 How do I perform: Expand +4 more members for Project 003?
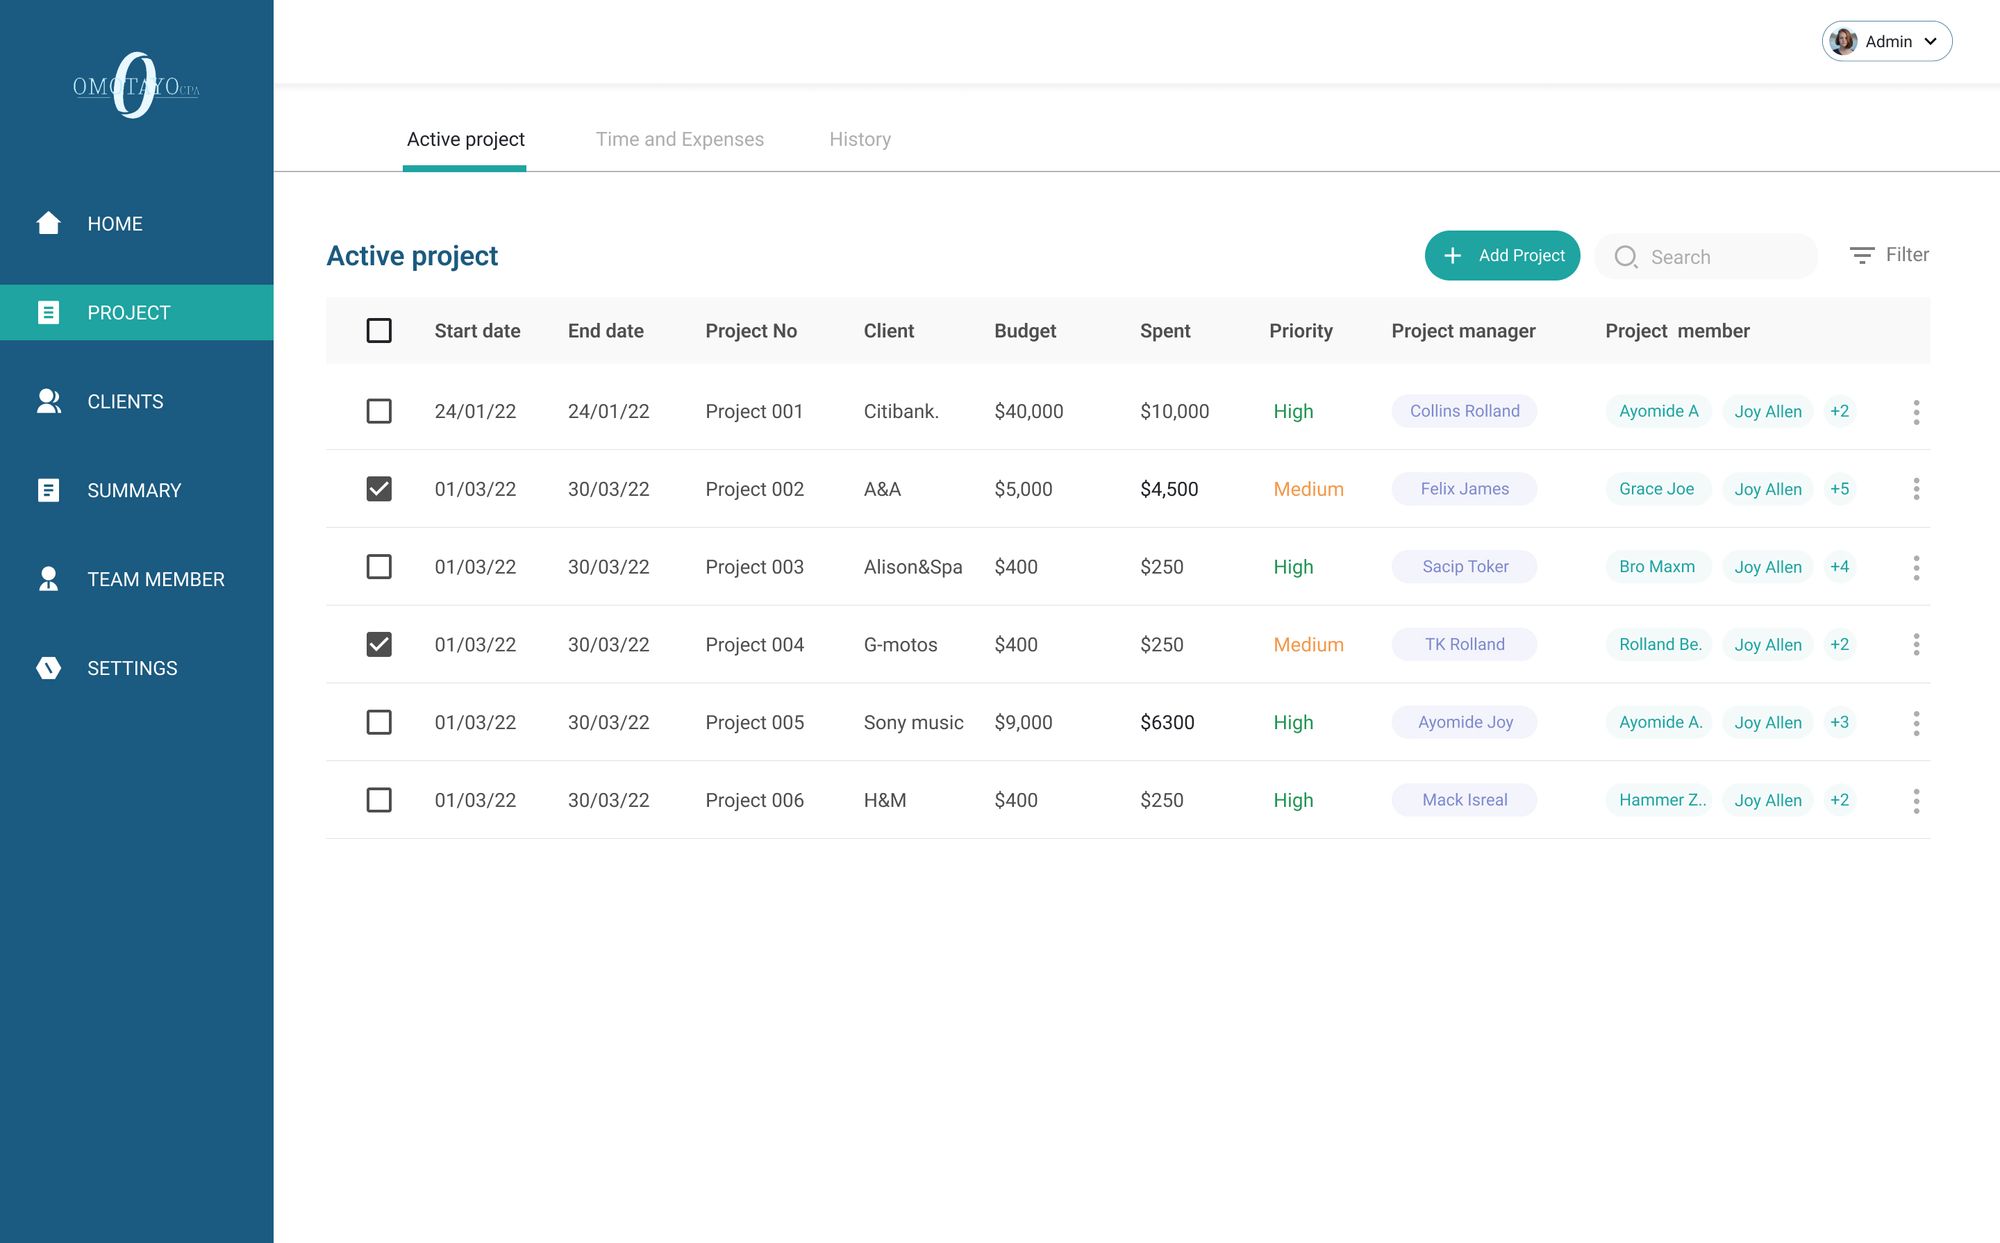(1839, 567)
